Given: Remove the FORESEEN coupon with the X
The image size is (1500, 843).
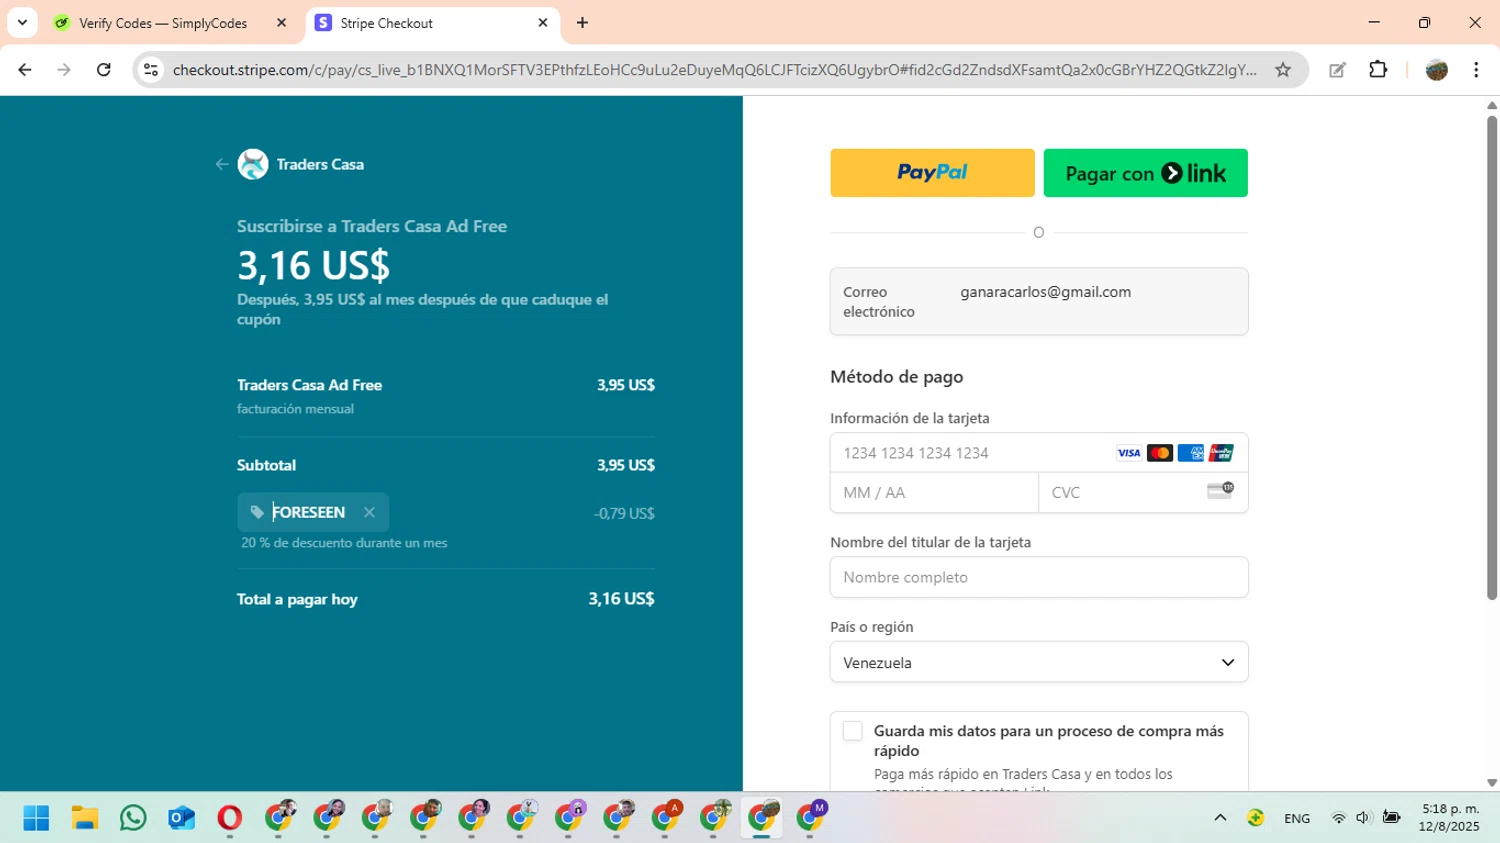Looking at the screenshot, I should coord(369,512).
